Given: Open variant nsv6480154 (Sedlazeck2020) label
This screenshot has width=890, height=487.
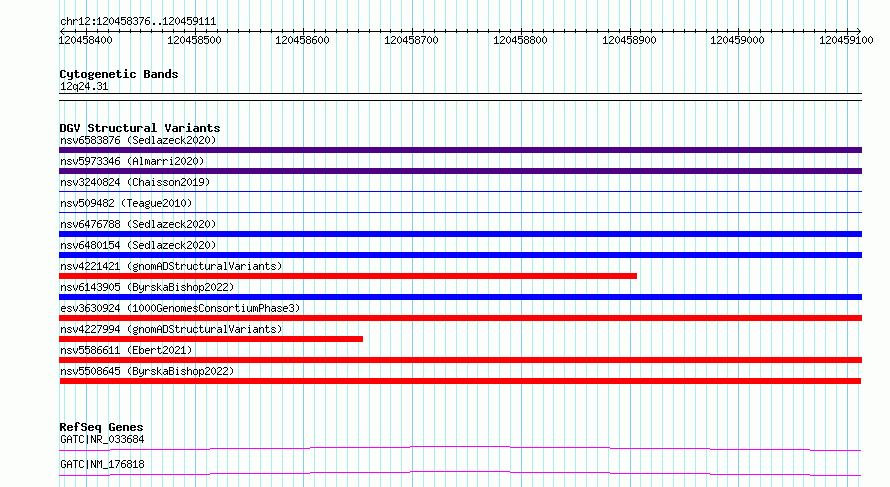Looking at the screenshot, I should pyautogui.click(x=138, y=245).
